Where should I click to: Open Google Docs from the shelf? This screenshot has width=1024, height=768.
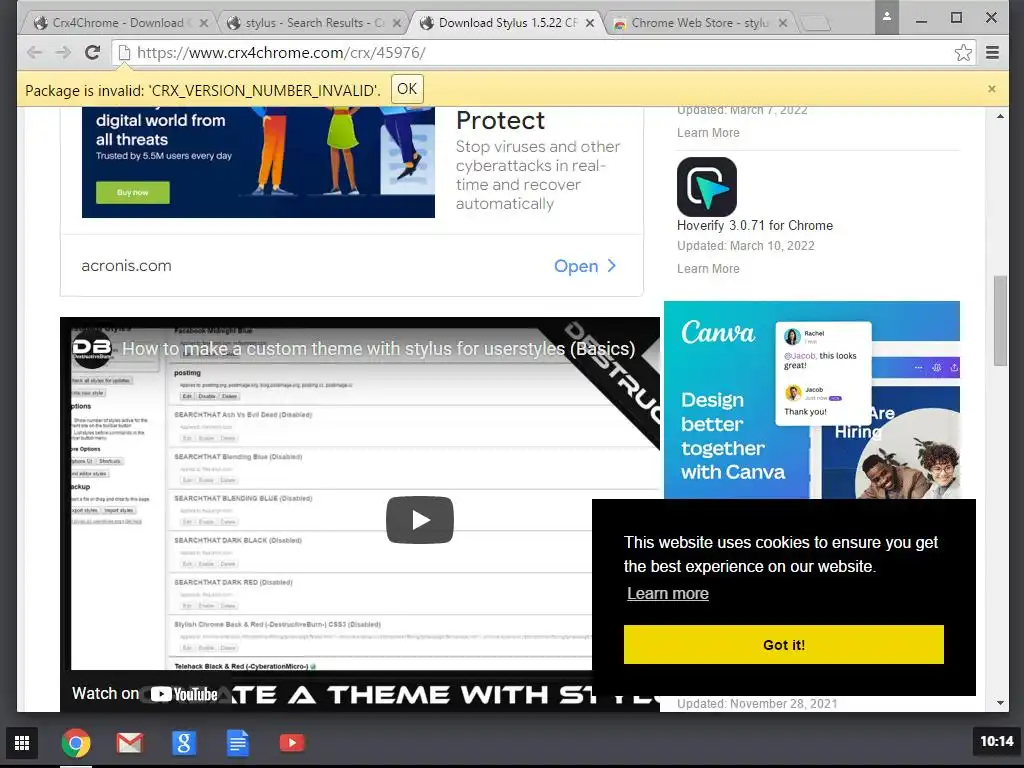click(x=238, y=743)
